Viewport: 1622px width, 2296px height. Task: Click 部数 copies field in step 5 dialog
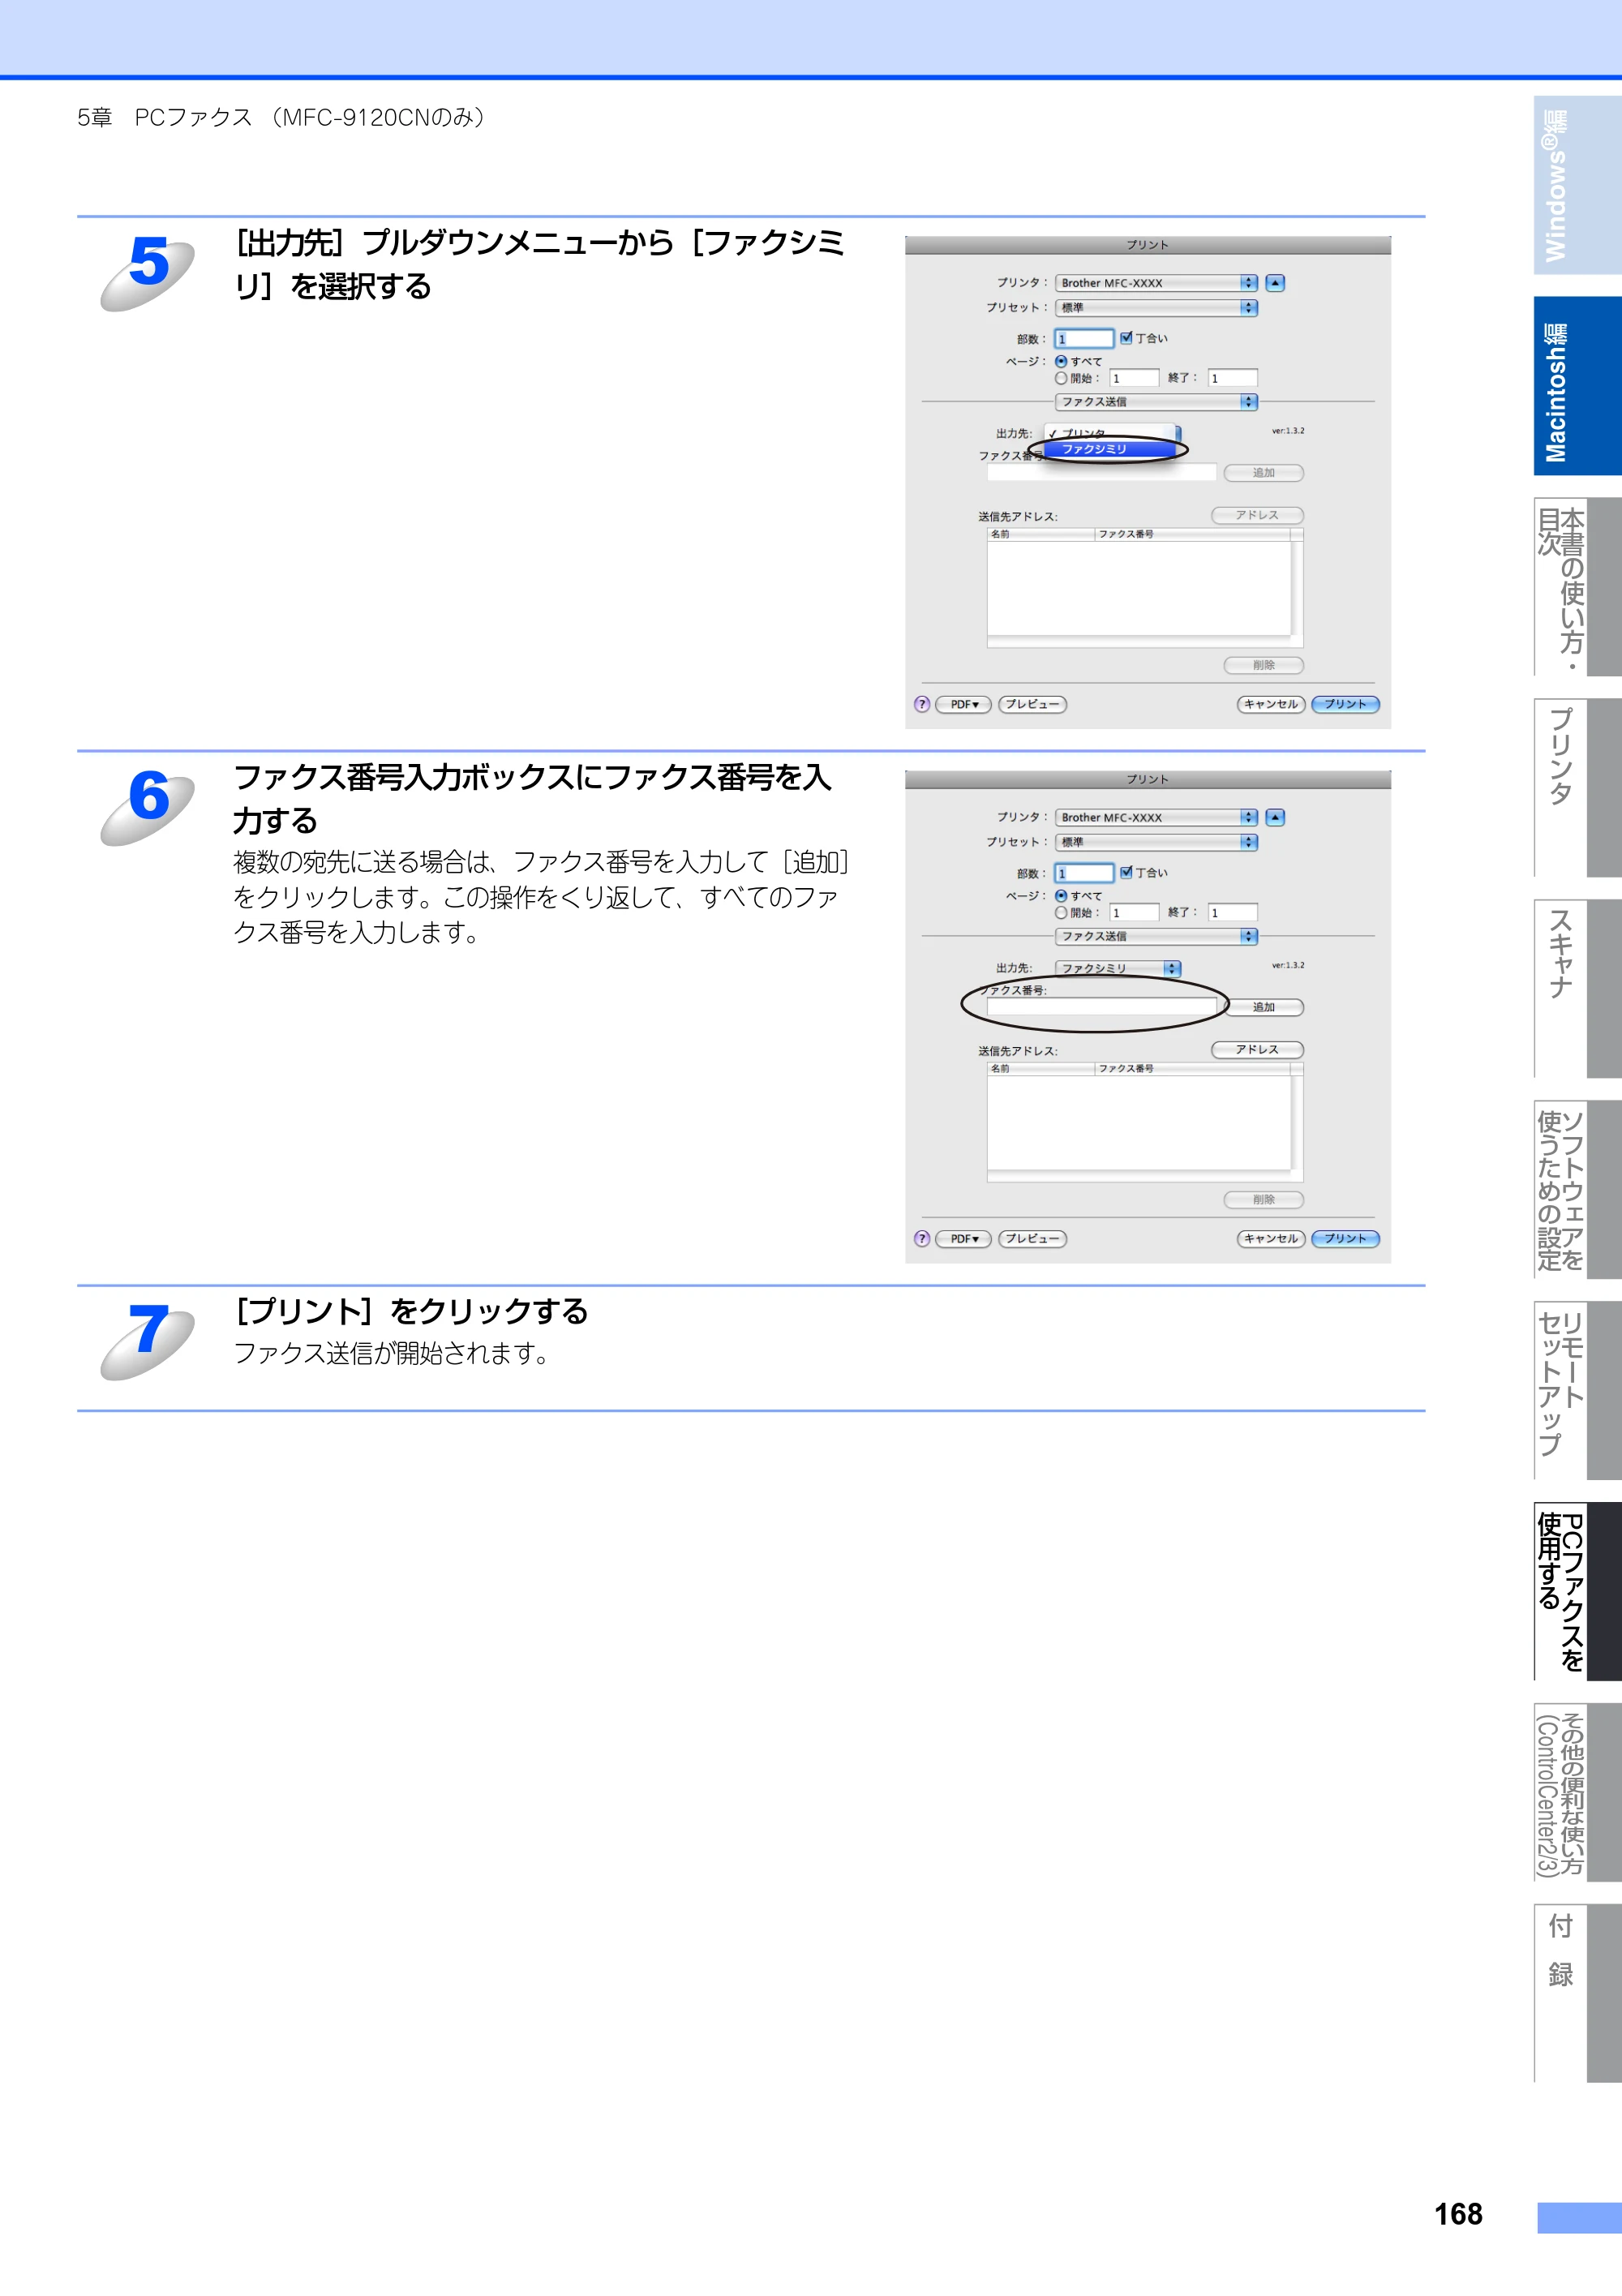1084,339
